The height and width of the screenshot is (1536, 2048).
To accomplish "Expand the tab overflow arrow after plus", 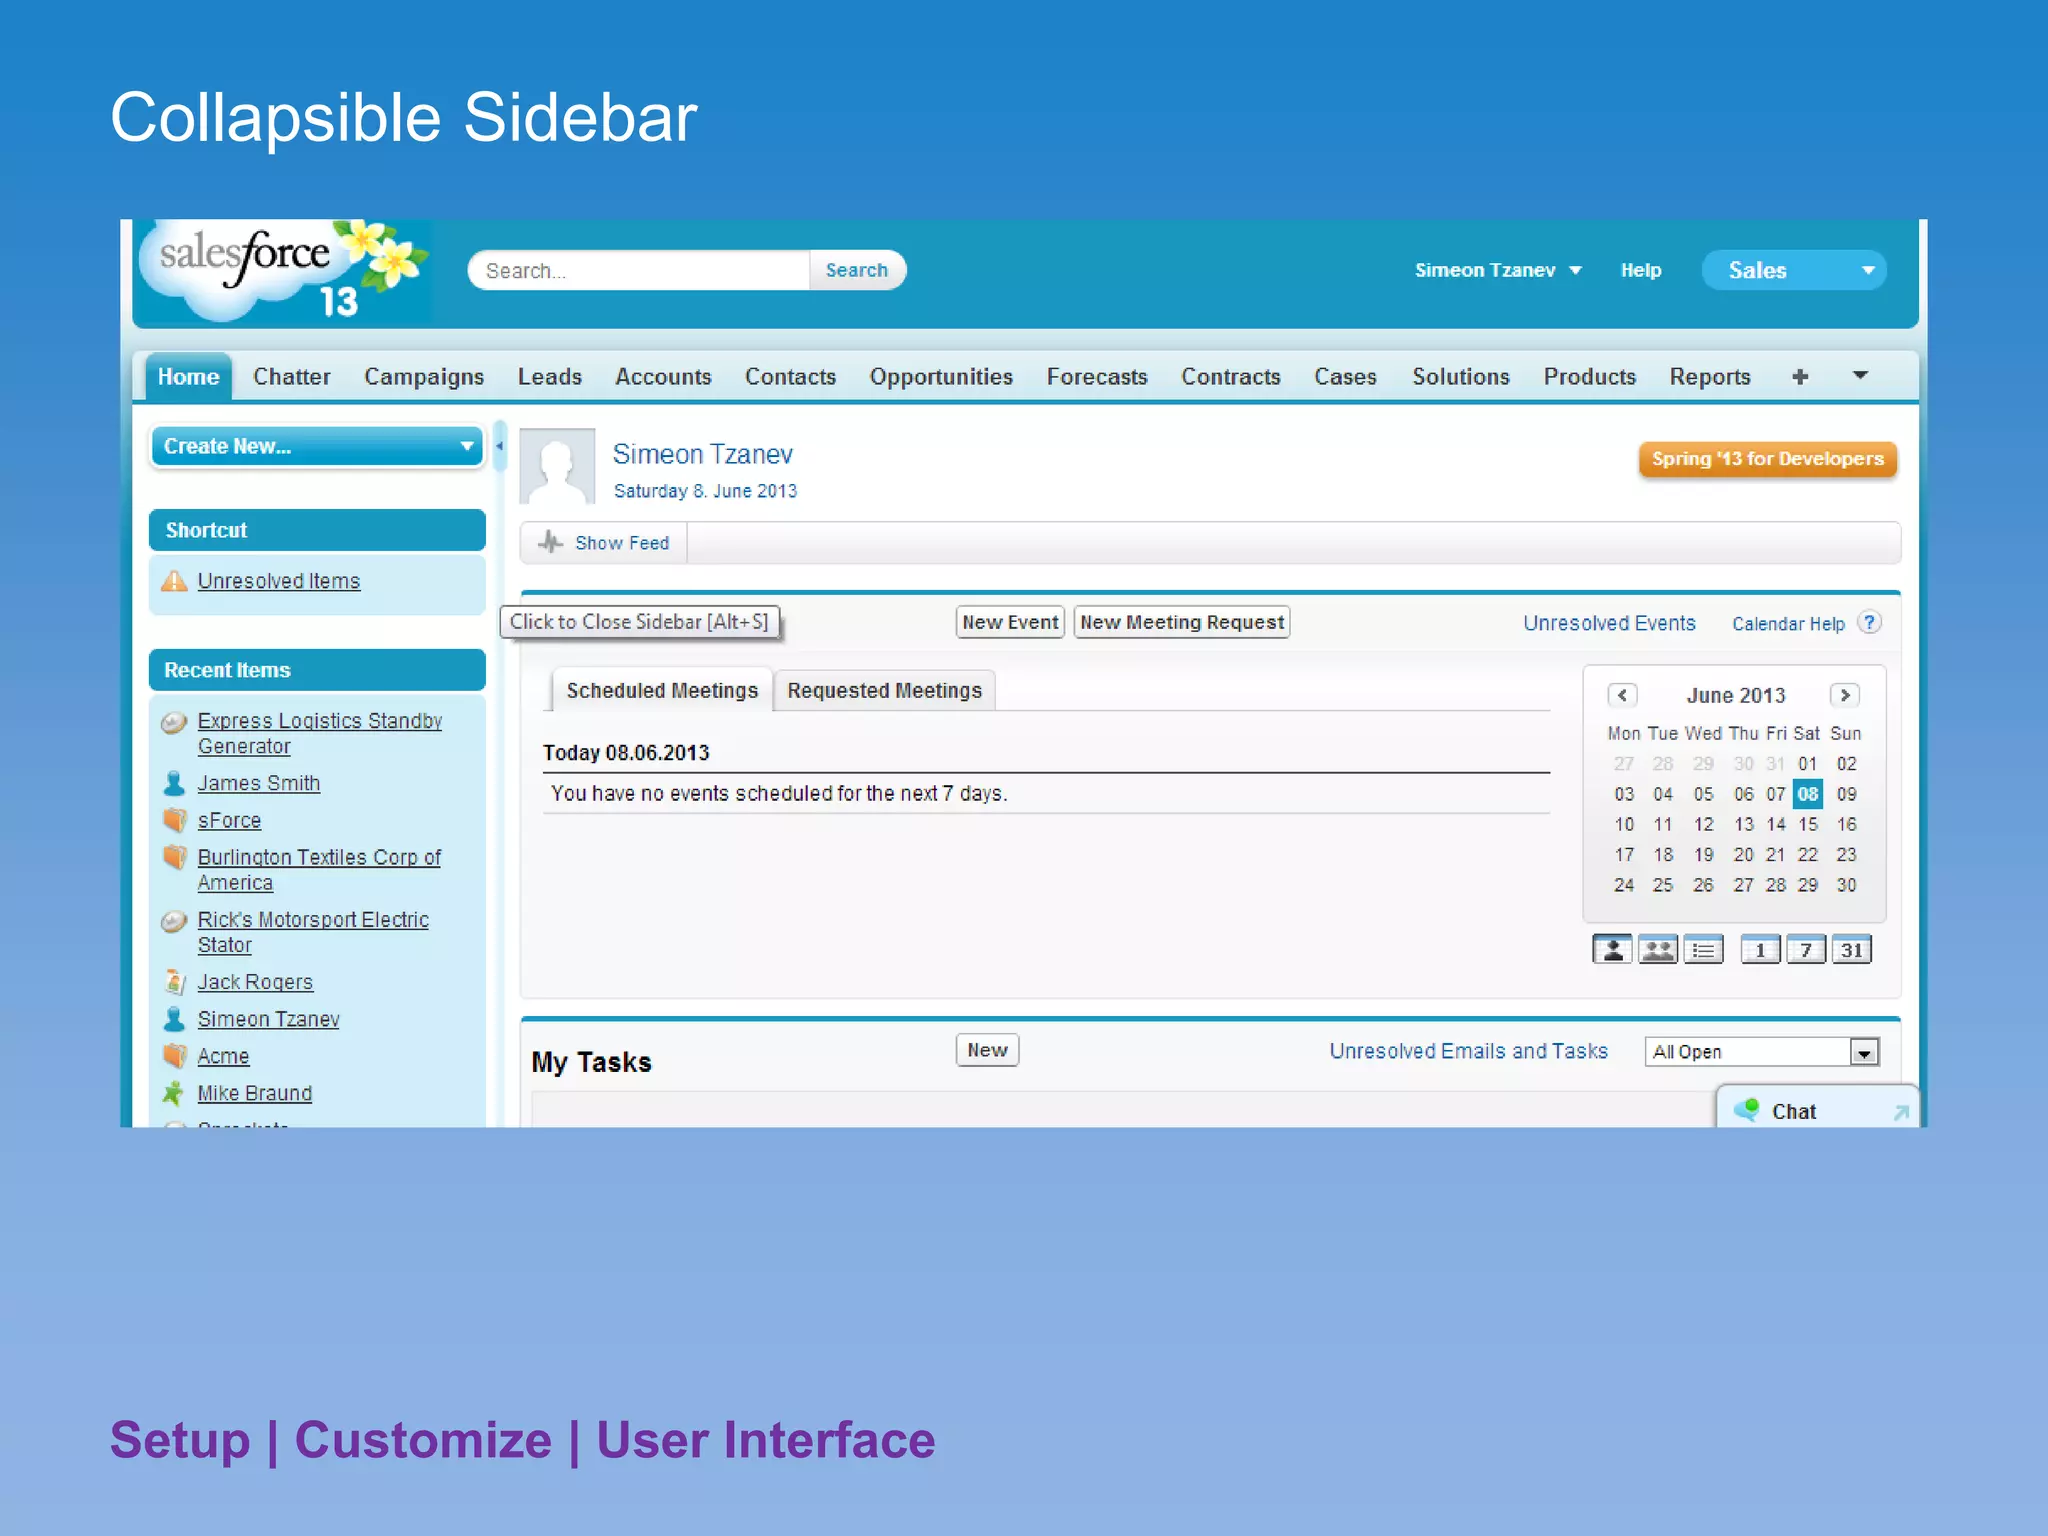I will (x=1860, y=376).
